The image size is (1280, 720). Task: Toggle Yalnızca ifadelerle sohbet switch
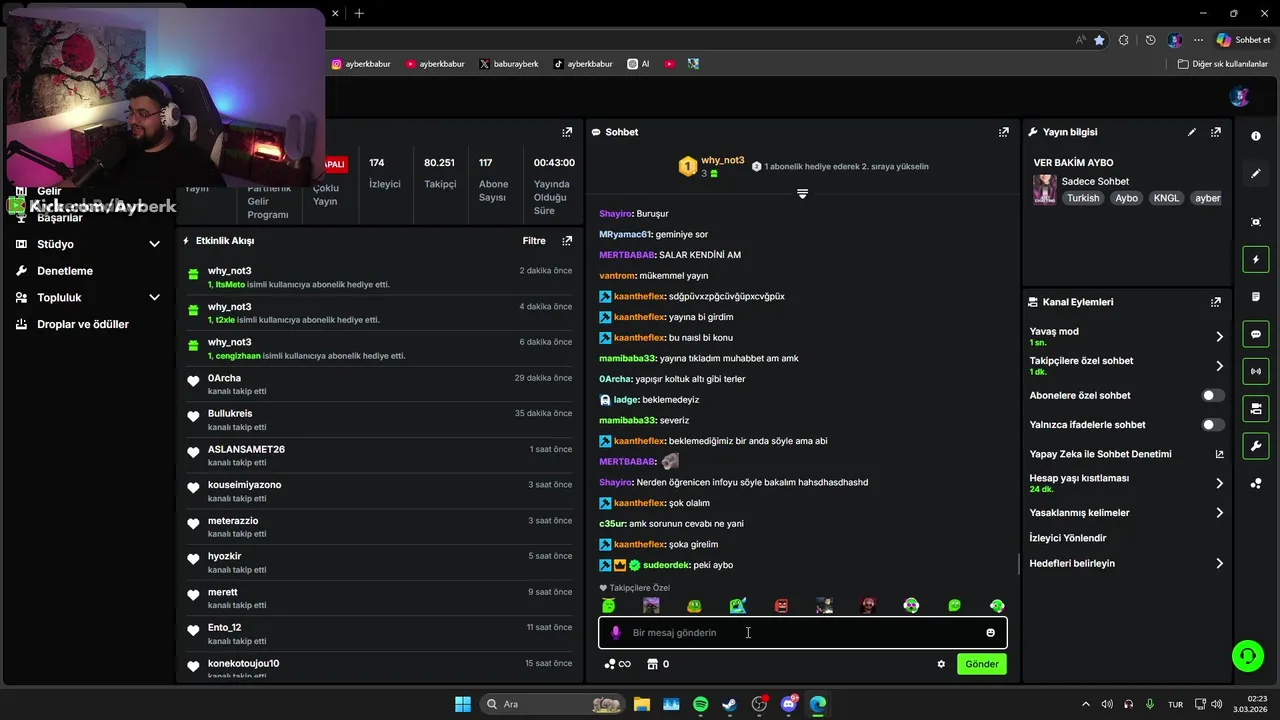click(x=1212, y=425)
